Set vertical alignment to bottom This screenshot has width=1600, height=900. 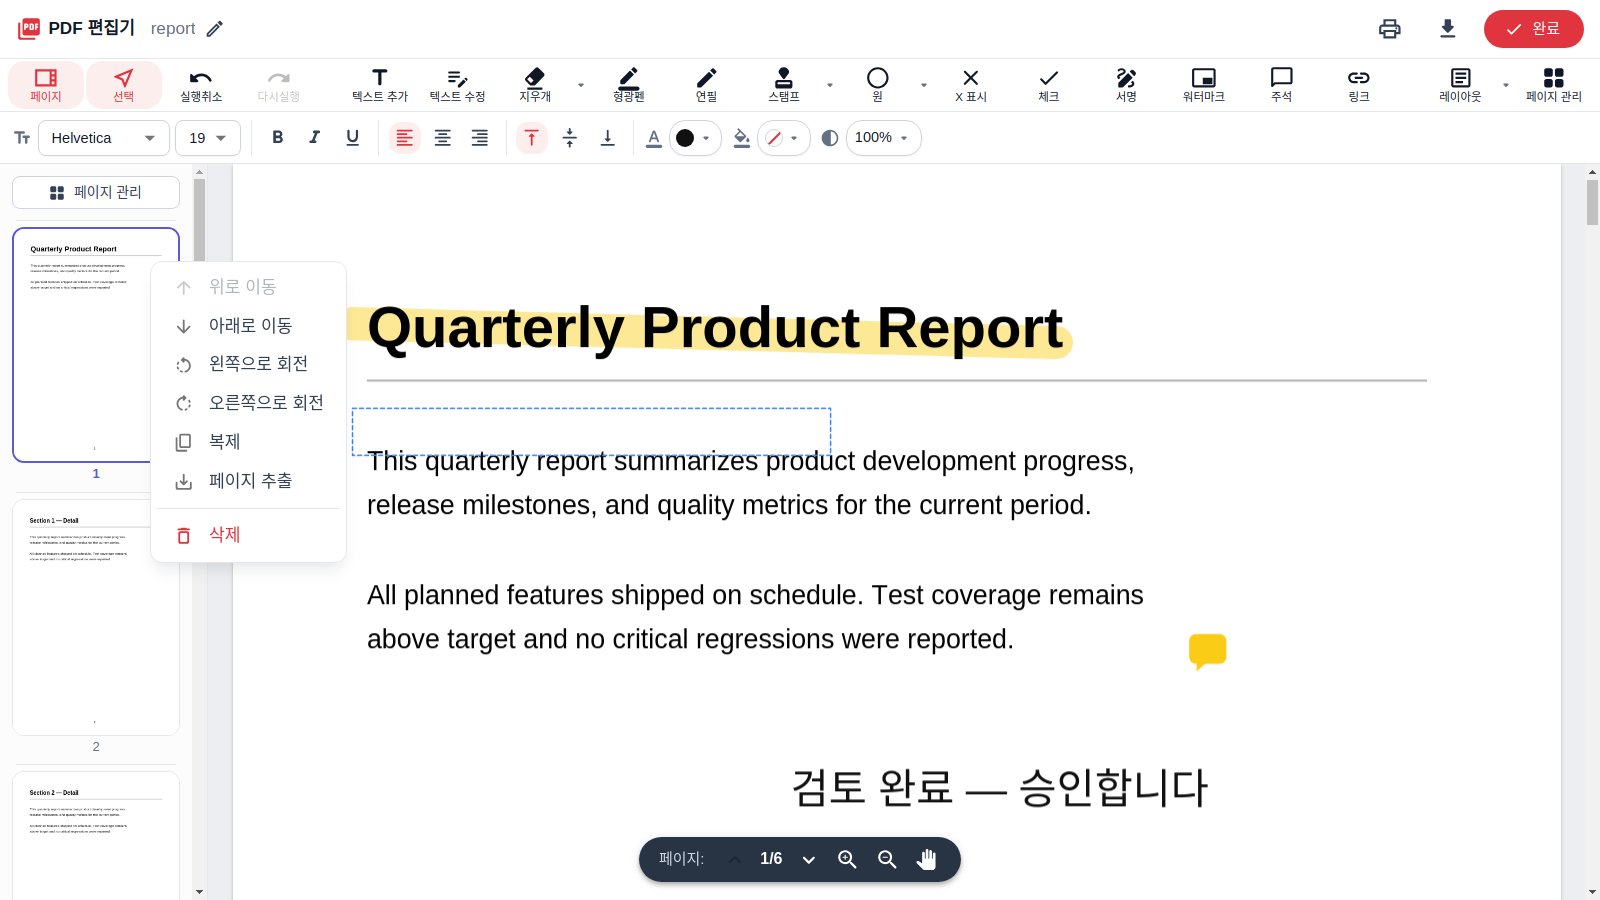coord(607,138)
